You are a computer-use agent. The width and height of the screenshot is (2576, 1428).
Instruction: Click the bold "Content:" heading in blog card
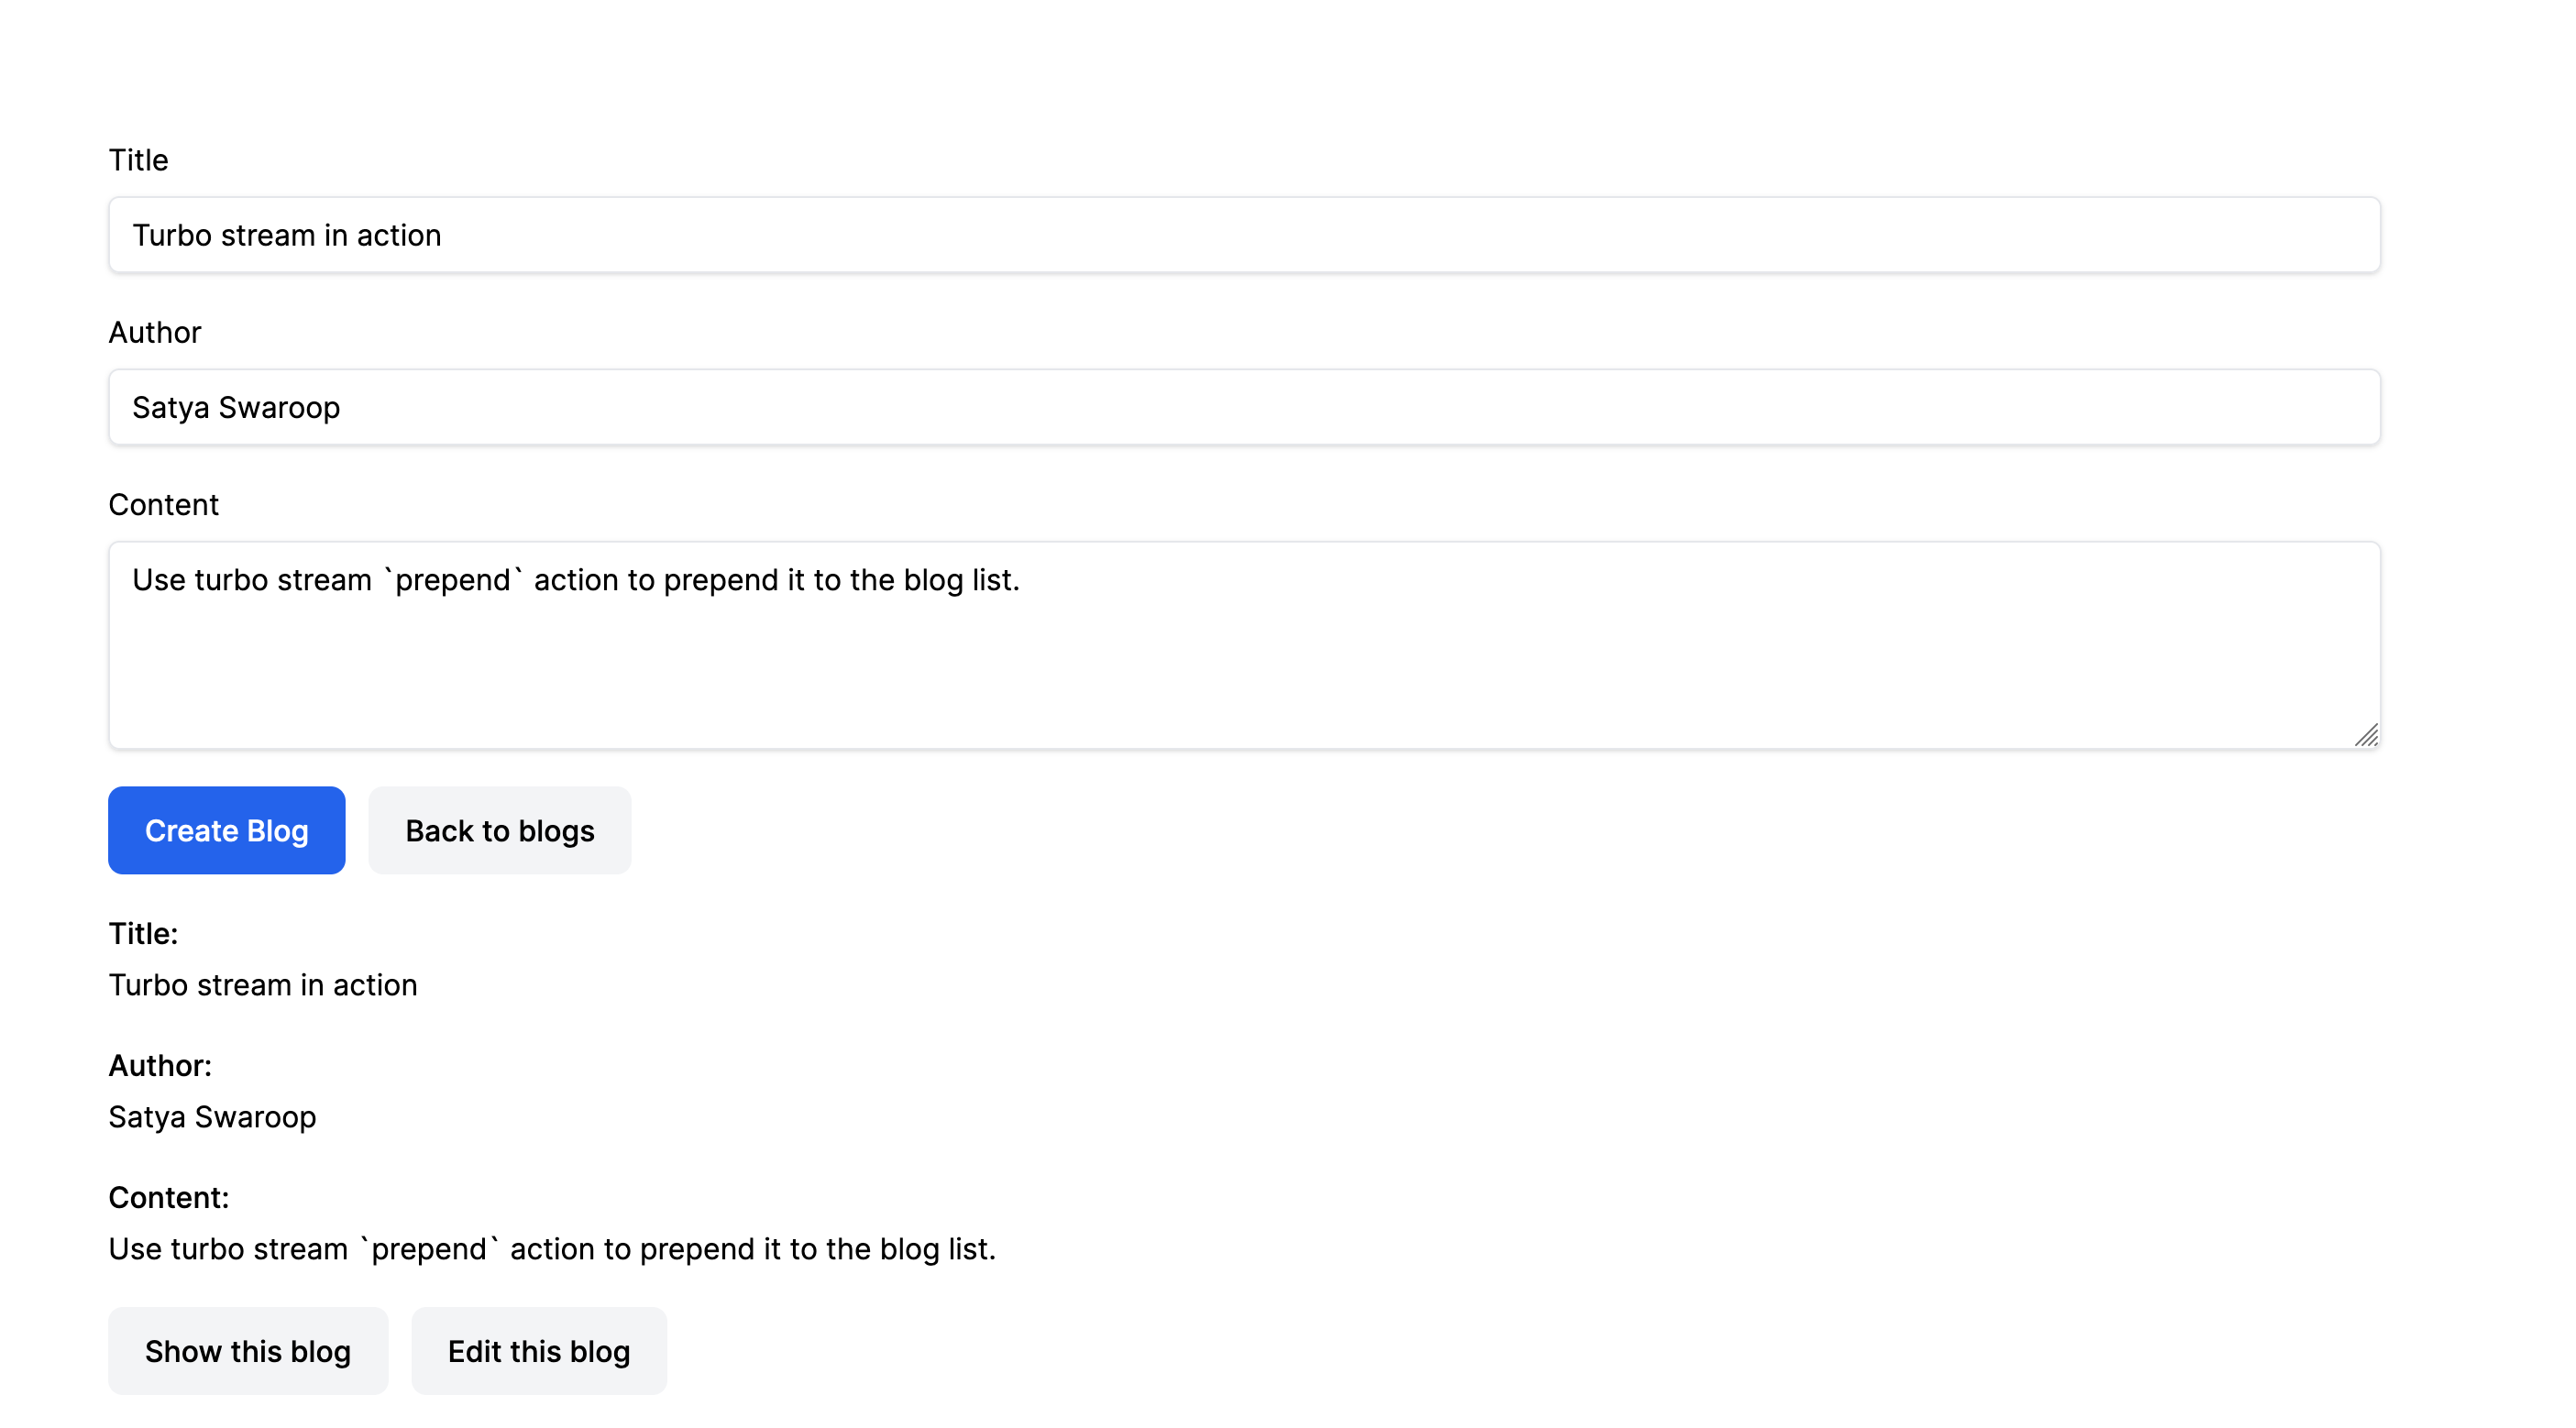click(x=168, y=1197)
